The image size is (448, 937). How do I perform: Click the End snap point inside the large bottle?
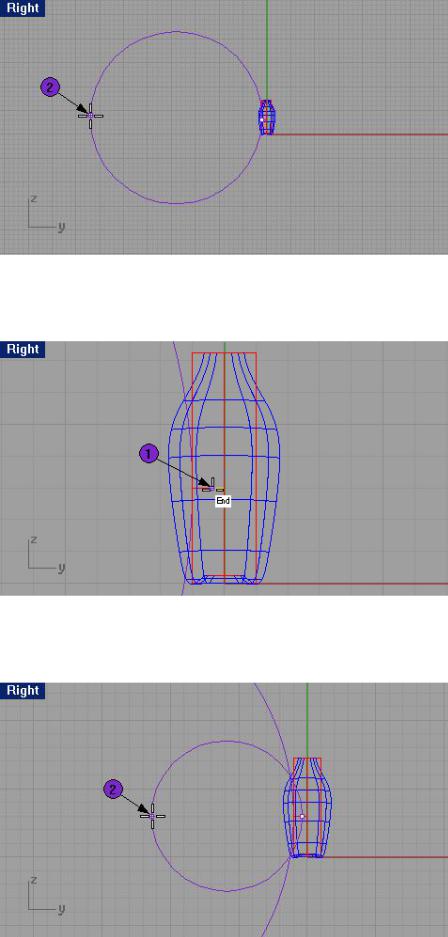[x=213, y=488]
